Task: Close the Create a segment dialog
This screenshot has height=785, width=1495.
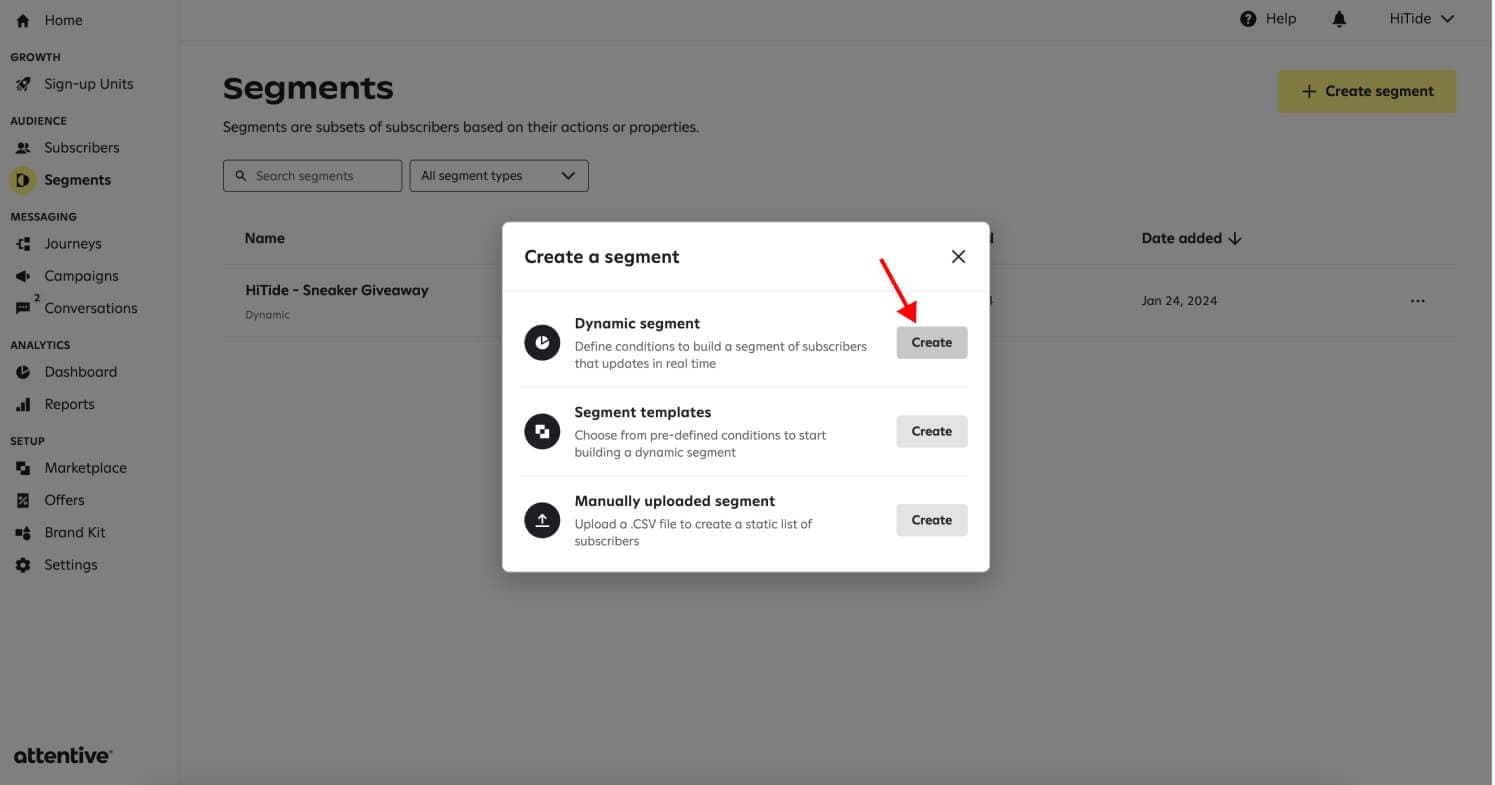Action: click(958, 257)
